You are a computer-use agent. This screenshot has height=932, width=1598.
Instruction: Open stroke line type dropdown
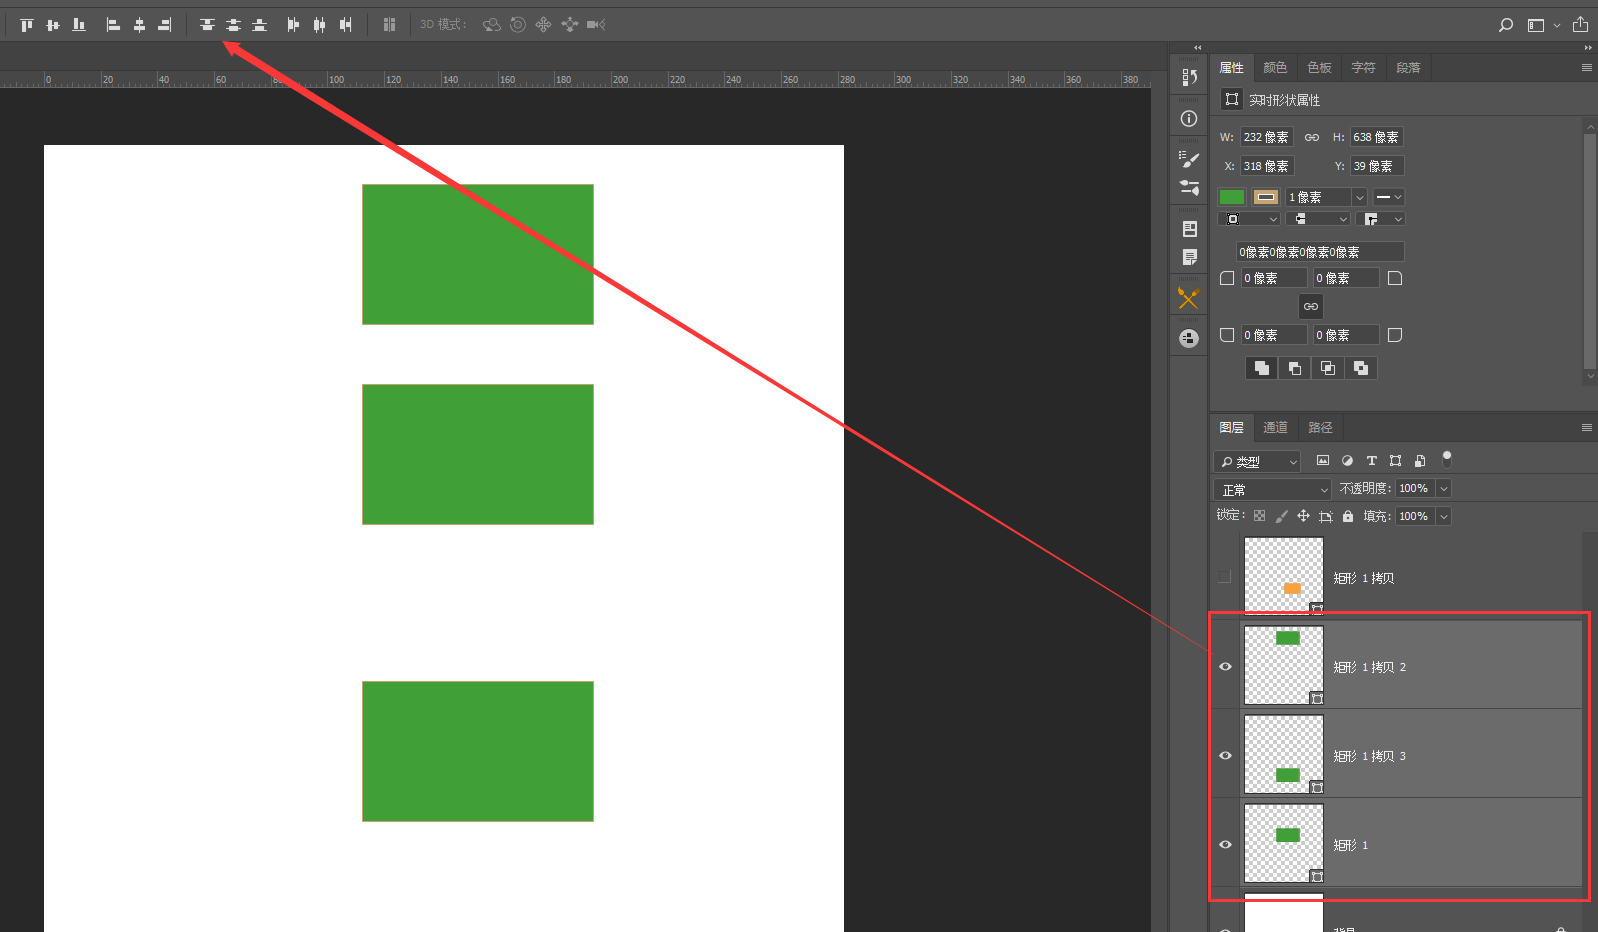click(1388, 197)
